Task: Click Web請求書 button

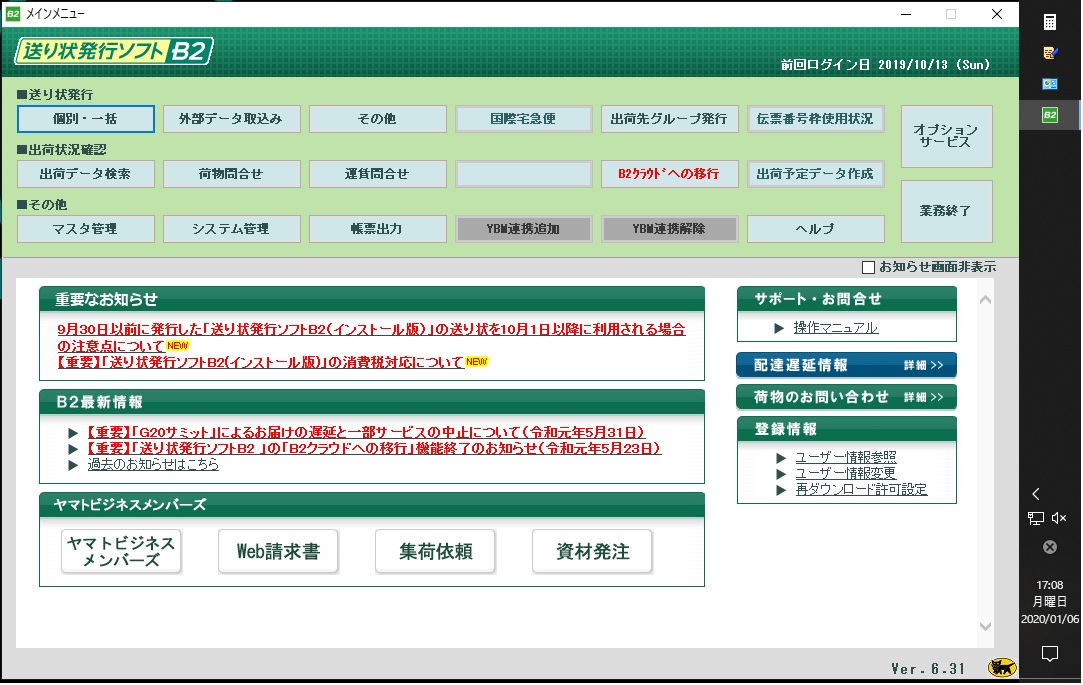Action: point(278,551)
